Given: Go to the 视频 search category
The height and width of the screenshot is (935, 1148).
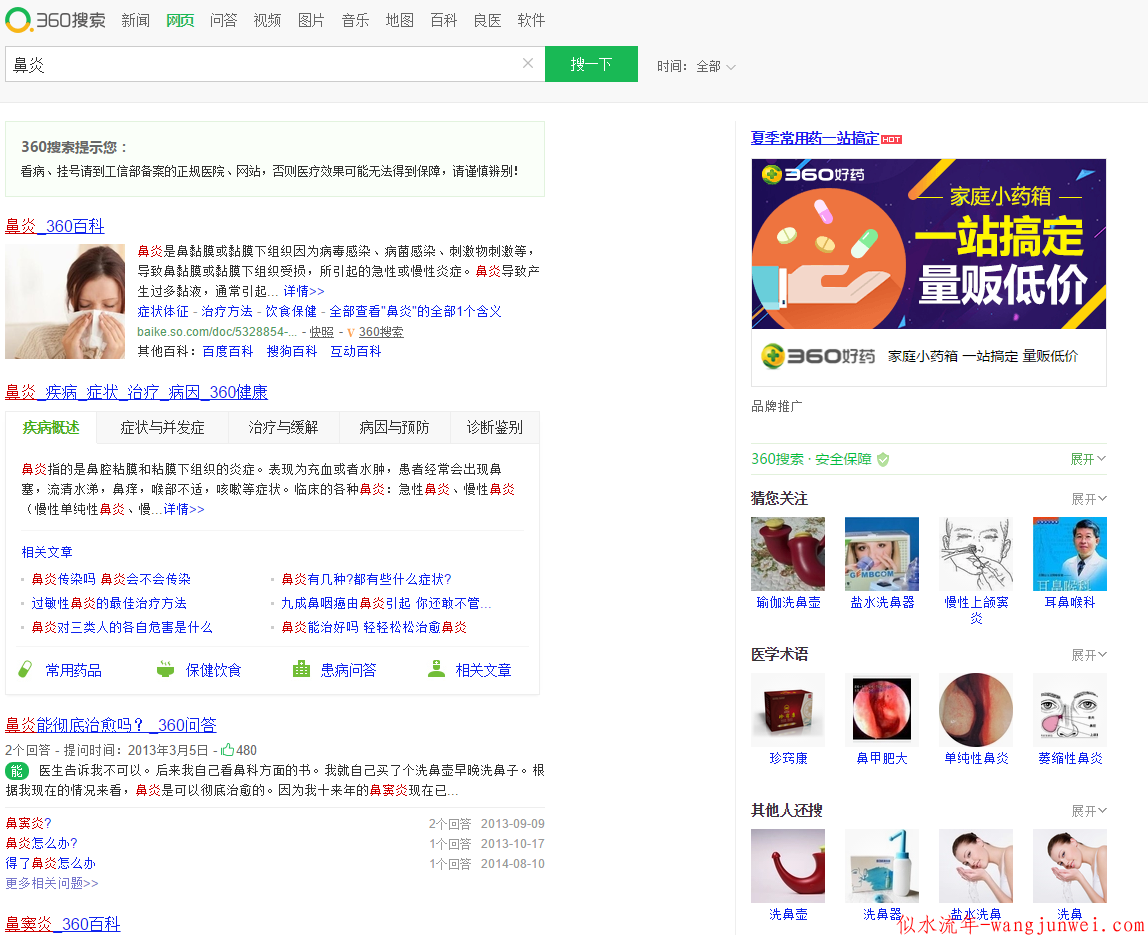Looking at the screenshot, I should 267,21.
